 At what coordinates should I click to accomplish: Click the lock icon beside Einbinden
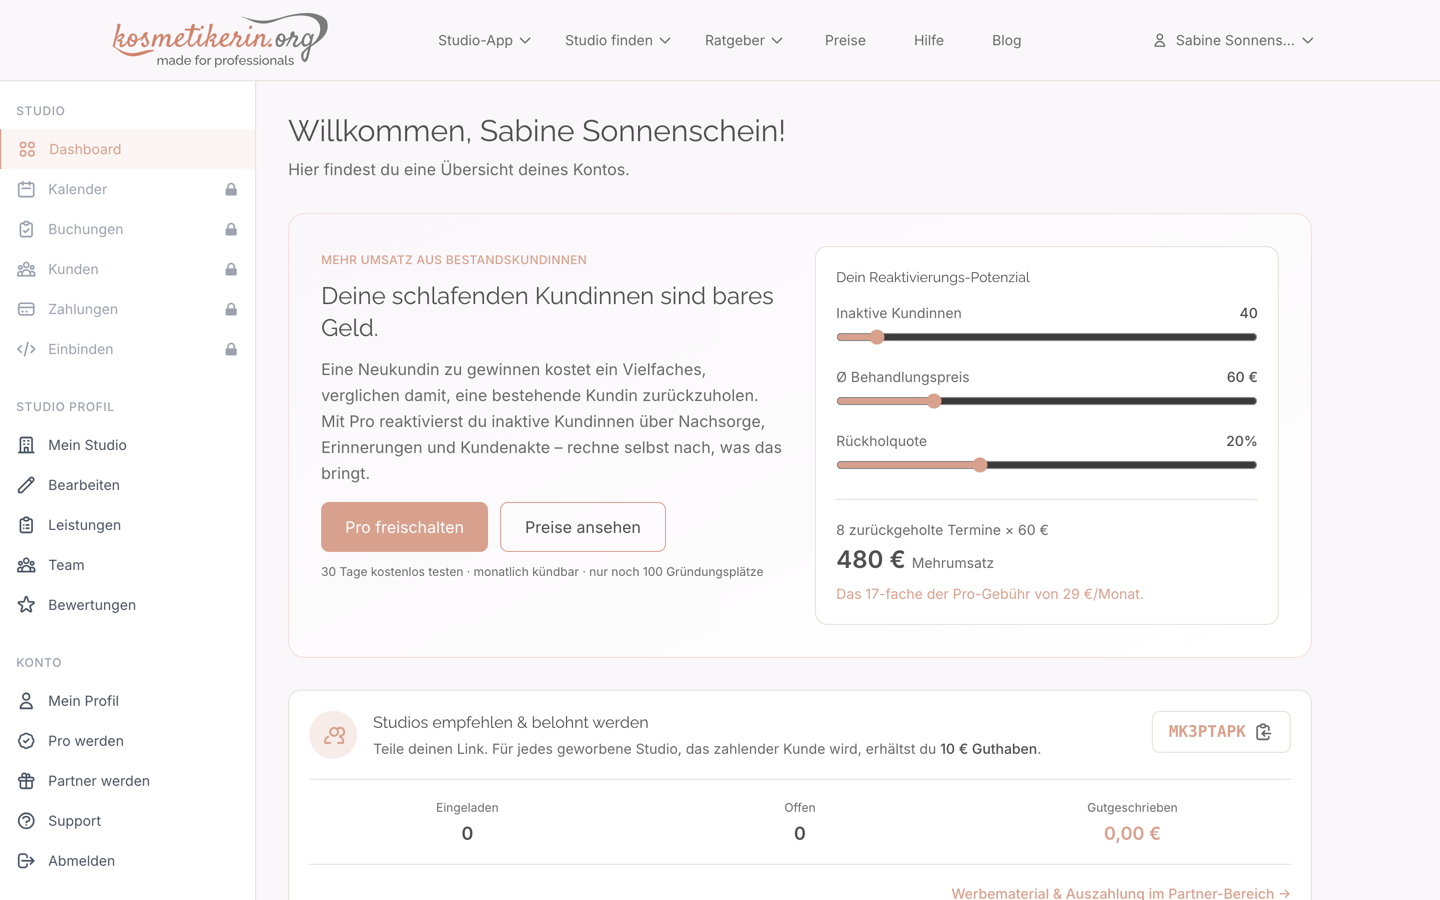pos(231,349)
